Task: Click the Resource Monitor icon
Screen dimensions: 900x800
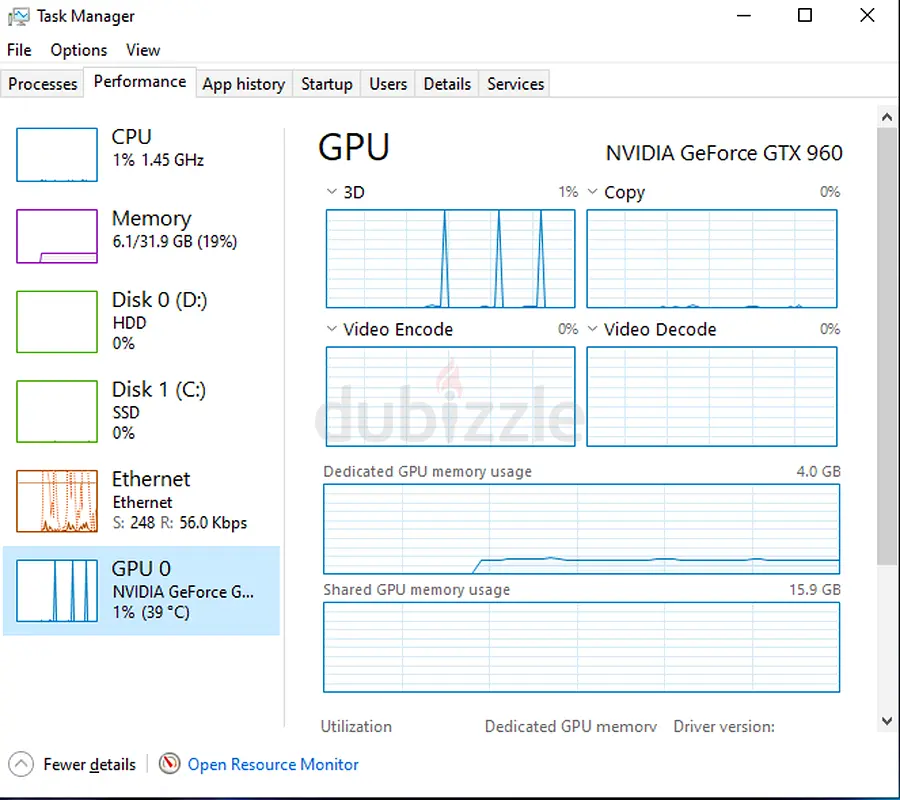Action: [169, 763]
